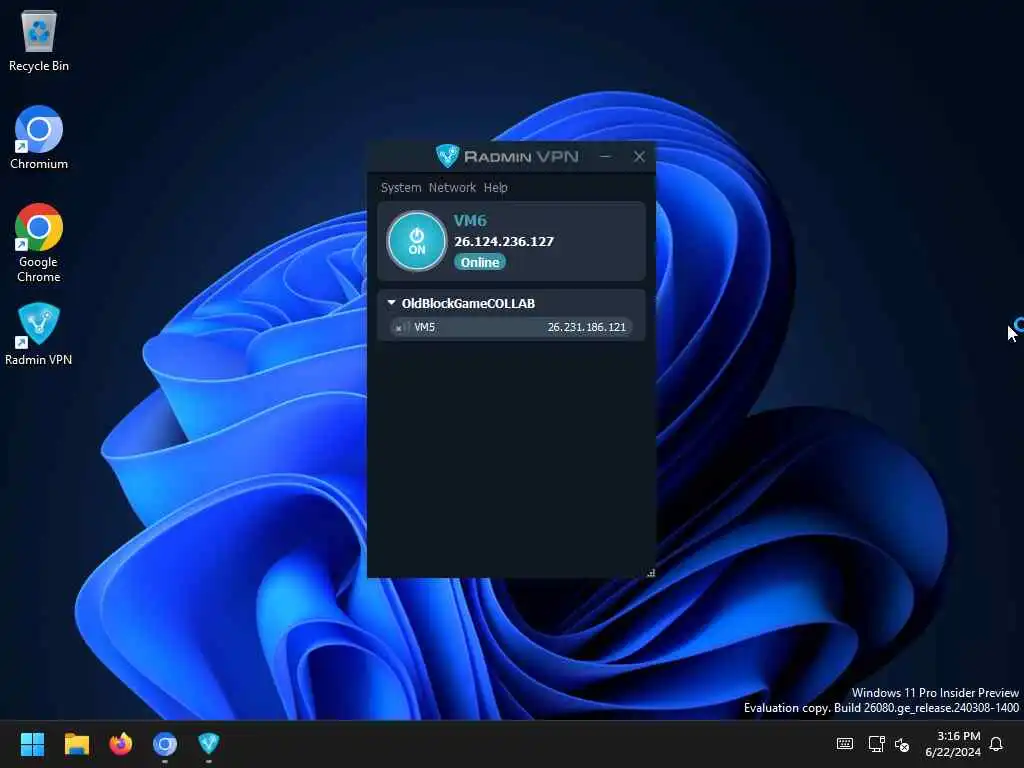Select the Recycle Bin desktop icon

[x=39, y=40]
